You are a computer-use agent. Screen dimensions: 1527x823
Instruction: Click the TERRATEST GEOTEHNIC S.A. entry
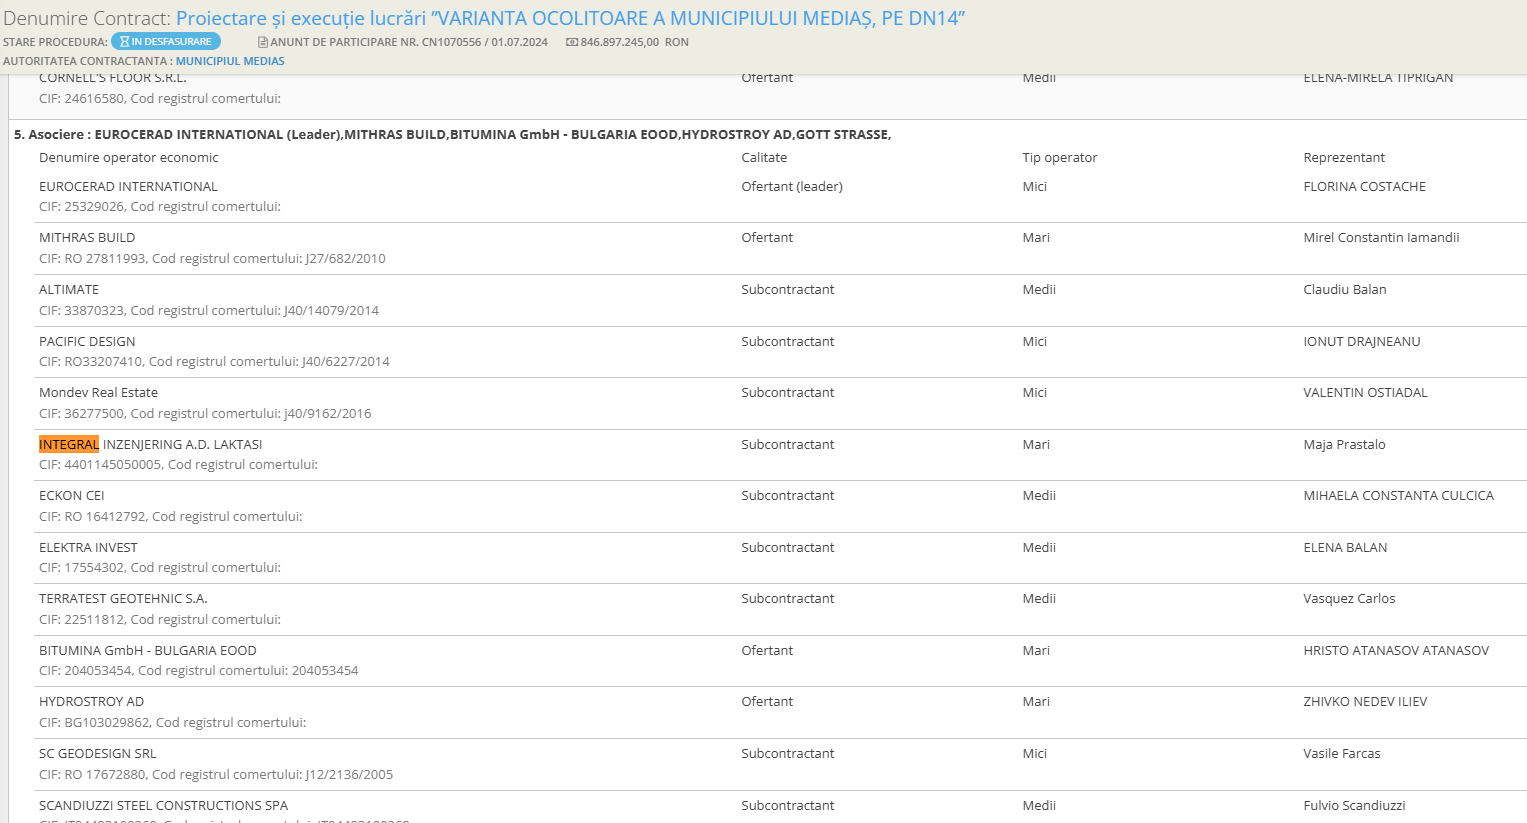123,598
